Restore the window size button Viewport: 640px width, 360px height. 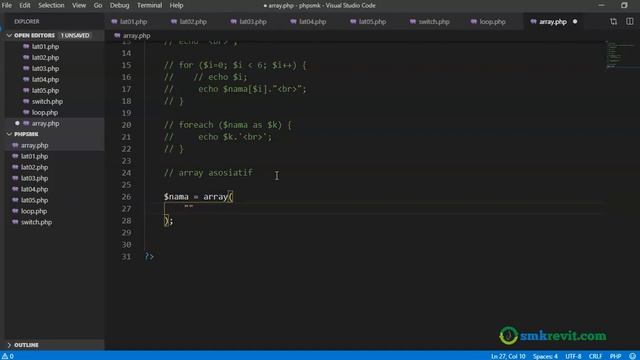[624, 5]
